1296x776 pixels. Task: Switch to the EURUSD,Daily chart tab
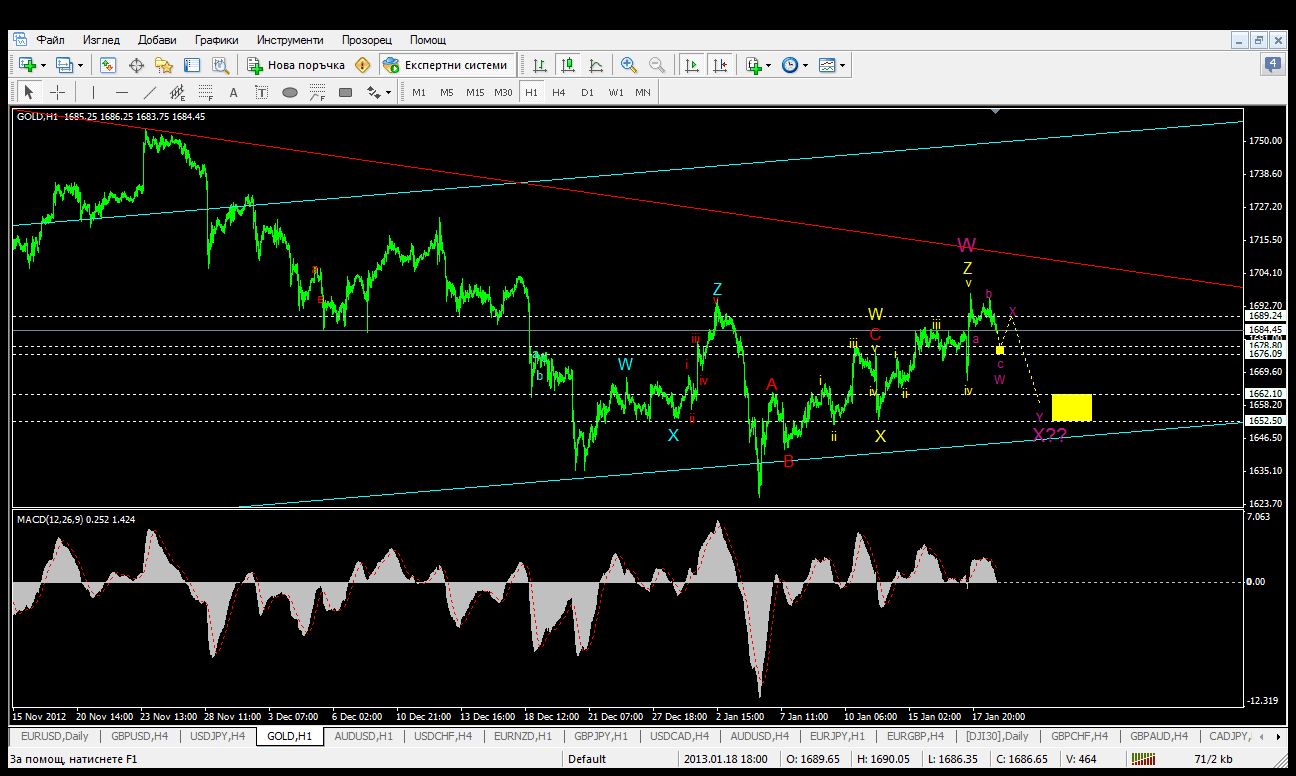pyautogui.click(x=55, y=736)
